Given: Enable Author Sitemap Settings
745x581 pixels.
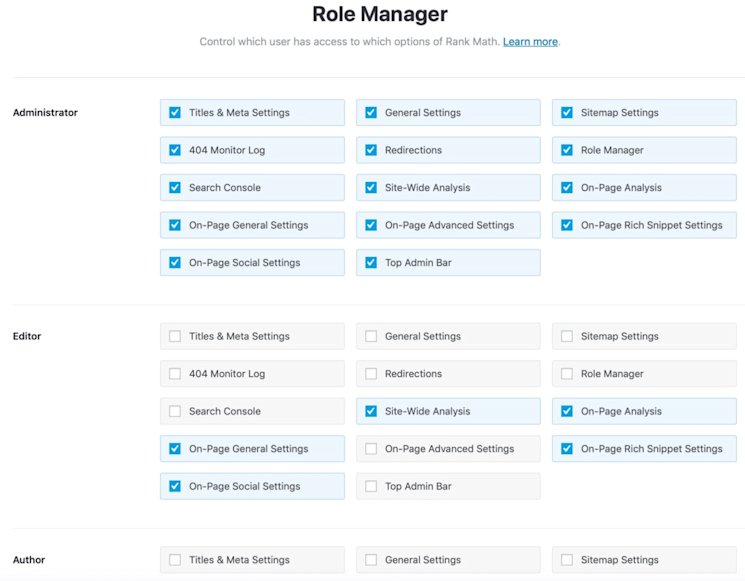Looking at the screenshot, I should 567,560.
